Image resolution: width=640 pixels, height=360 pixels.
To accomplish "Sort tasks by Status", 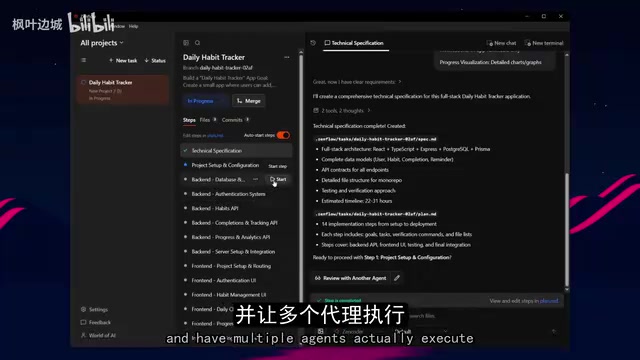I will (x=155, y=60).
